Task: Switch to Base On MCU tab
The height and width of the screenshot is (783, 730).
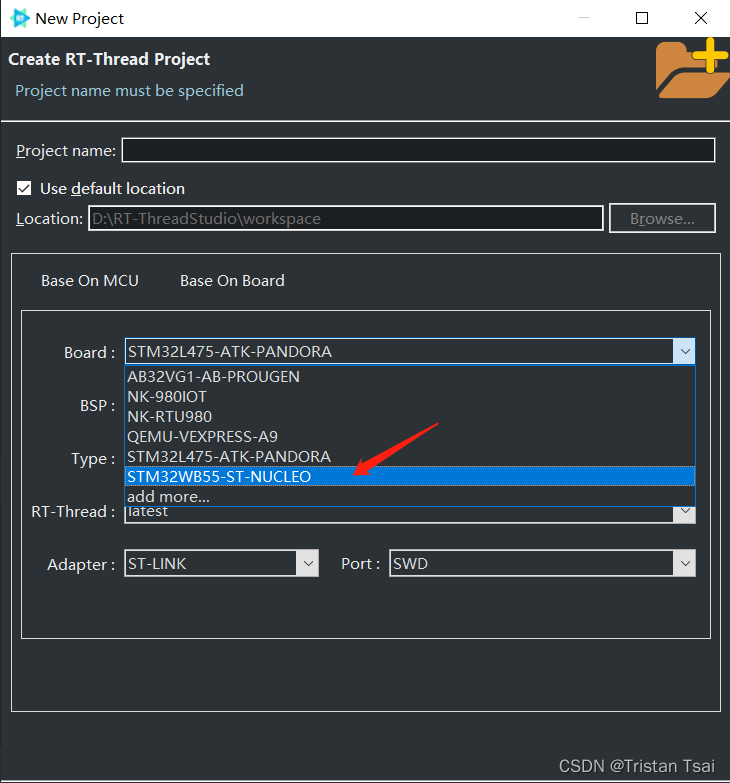Action: point(90,281)
